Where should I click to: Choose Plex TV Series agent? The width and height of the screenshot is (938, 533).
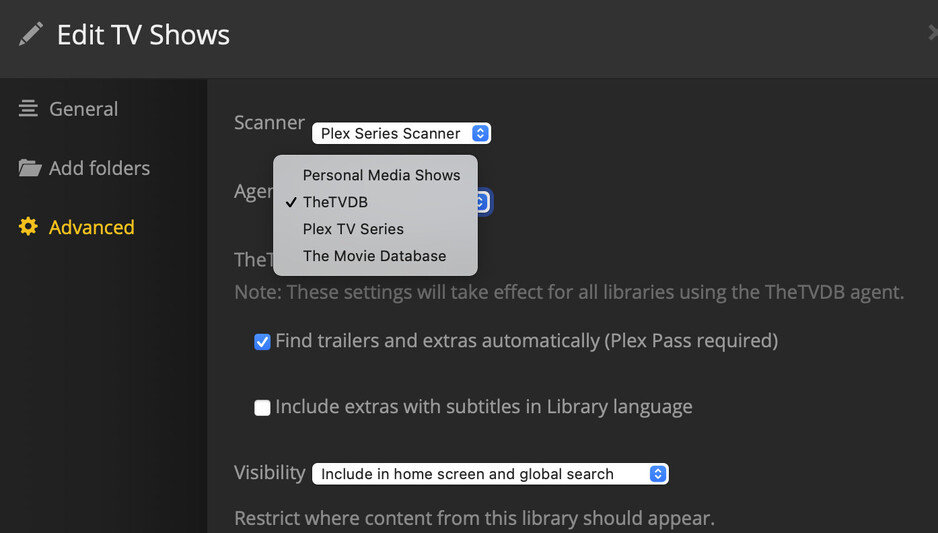point(375,229)
